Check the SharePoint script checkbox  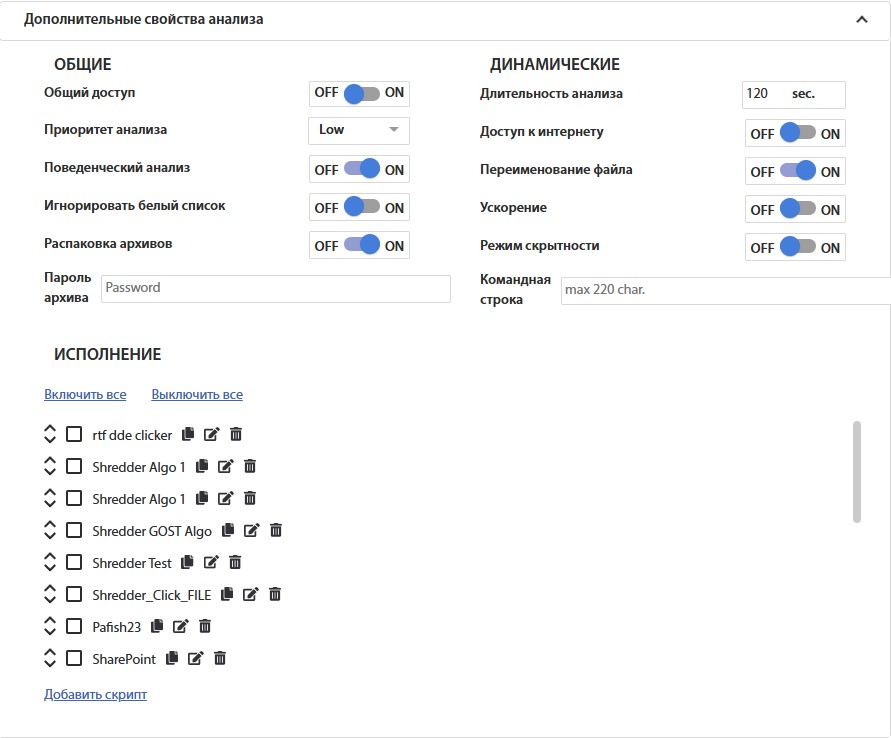(74, 658)
